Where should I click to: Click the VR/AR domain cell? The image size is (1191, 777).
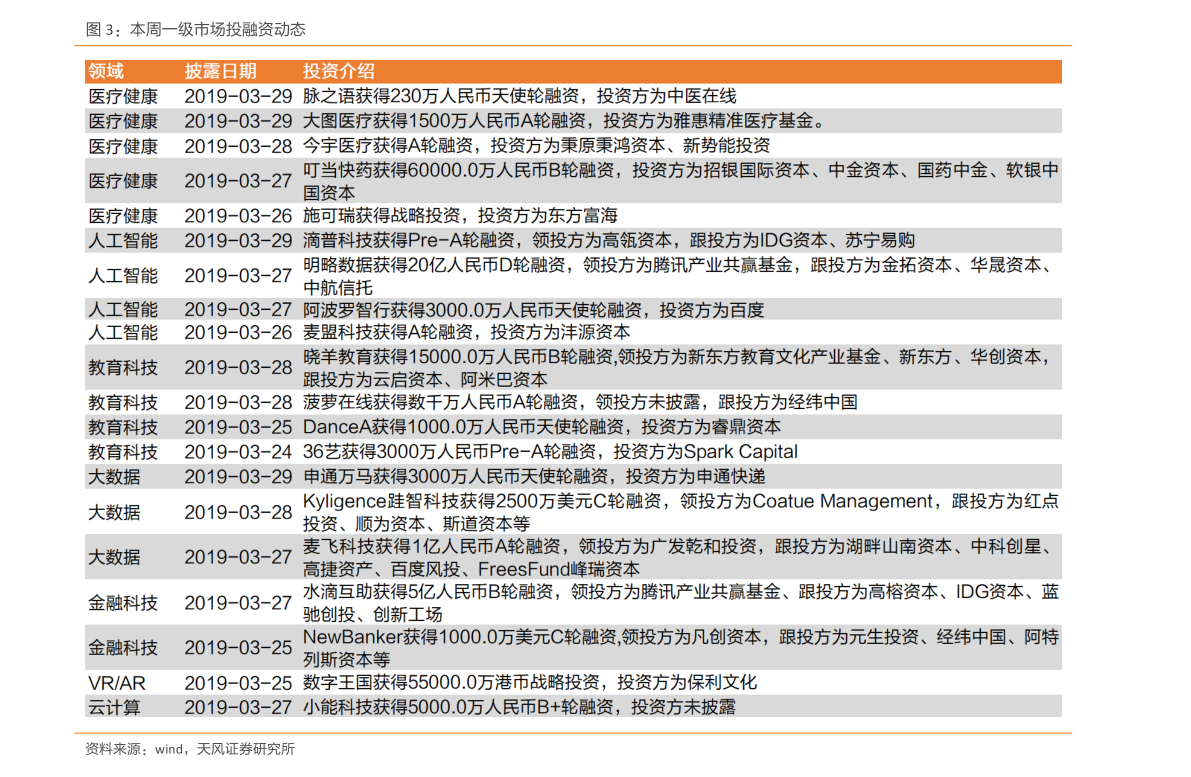pyautogui.click(x=116, y=683)
